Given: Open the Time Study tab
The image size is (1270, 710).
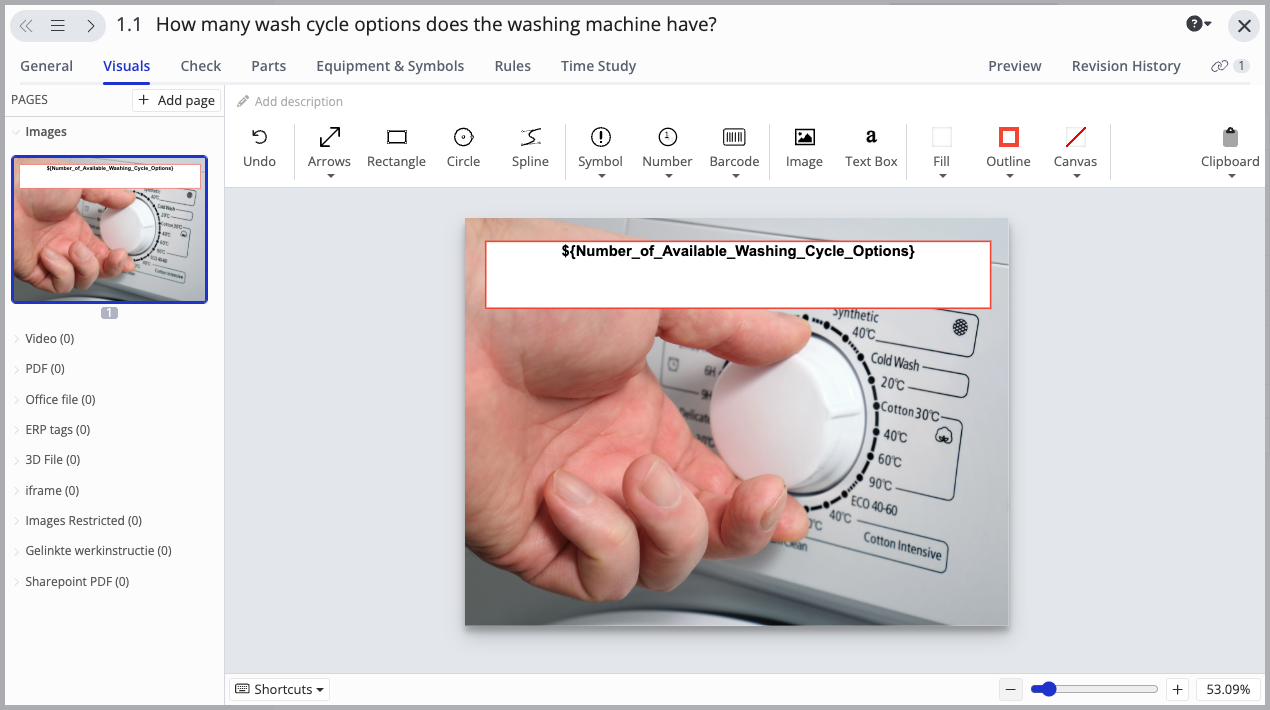Looking at the screenshot, I should click(x=598, y=66).
